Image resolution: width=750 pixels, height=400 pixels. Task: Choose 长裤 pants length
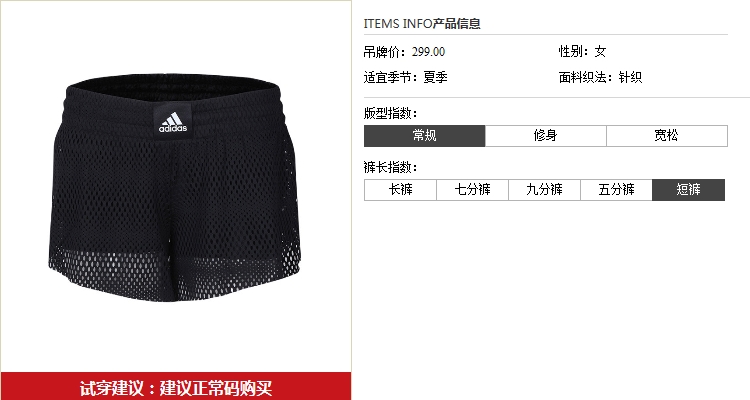point(400,190)
